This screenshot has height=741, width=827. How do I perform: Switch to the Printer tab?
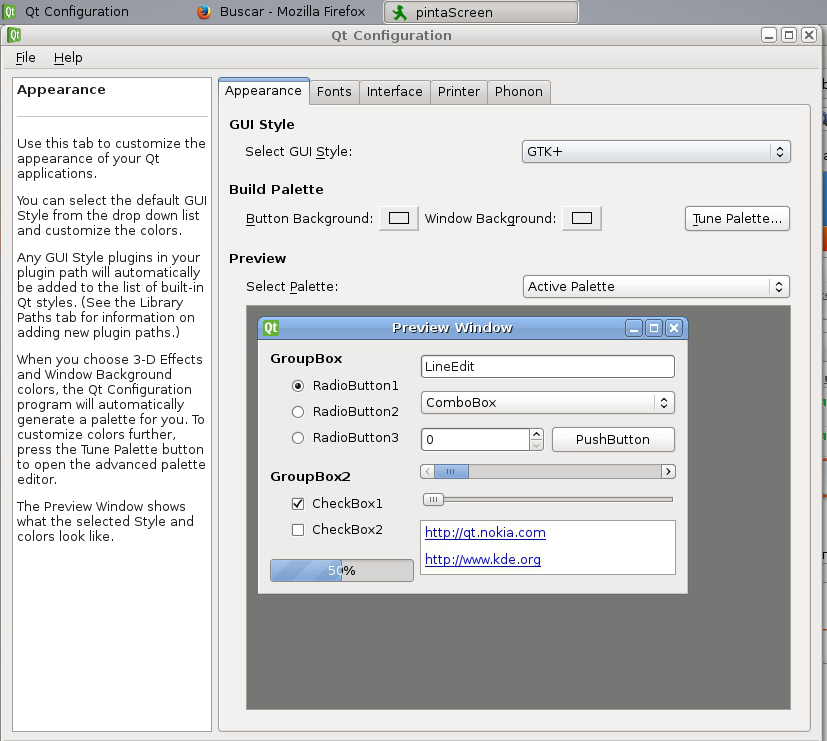(458, 92)
